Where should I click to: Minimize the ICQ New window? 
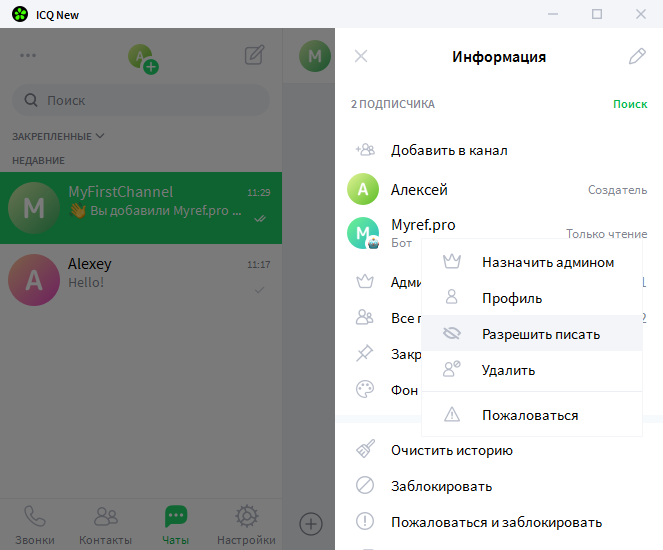(553, 14)
